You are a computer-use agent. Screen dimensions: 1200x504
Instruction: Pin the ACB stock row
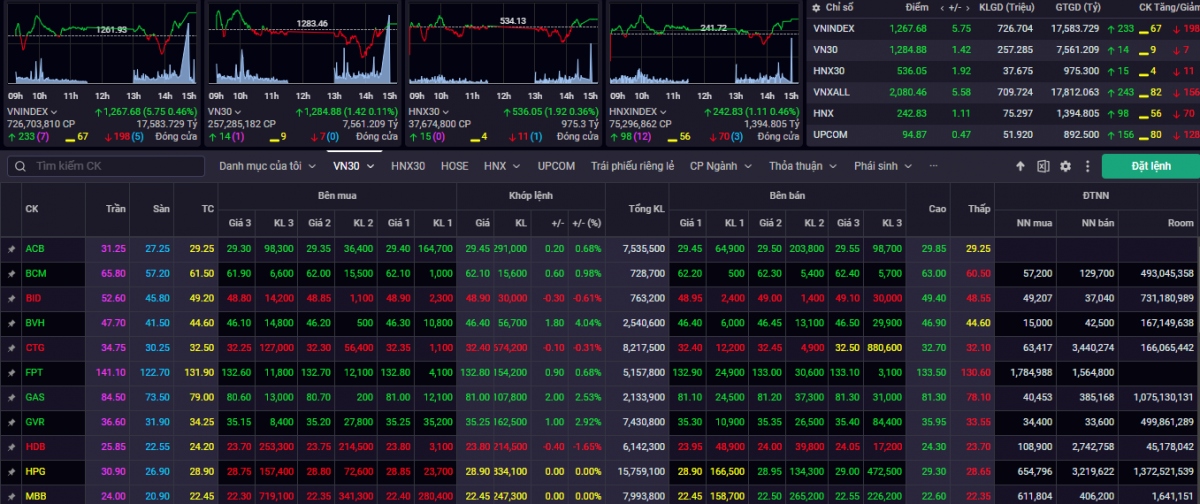click(12, 248)
